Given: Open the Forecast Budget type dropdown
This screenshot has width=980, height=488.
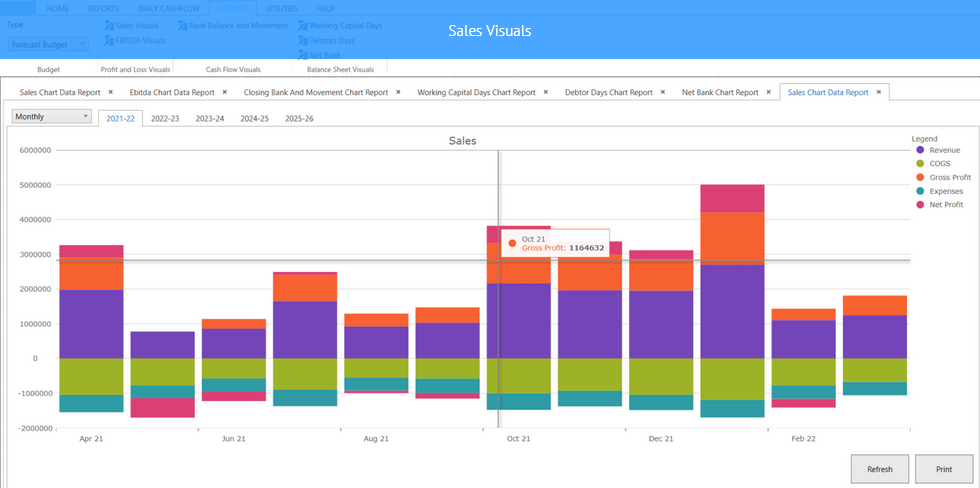Looking at the screenshot, I should pos(48,44).
